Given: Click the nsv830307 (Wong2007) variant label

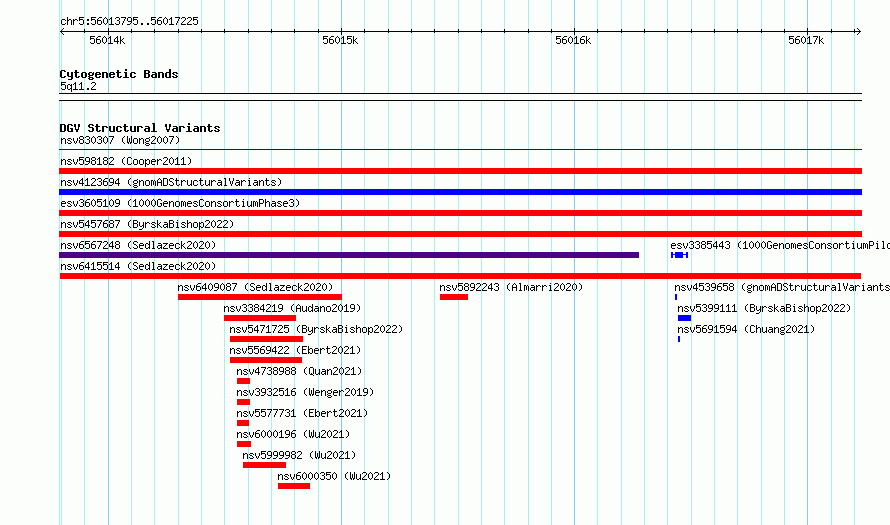Looking at the screenshot, I should (x=120, y=140).
